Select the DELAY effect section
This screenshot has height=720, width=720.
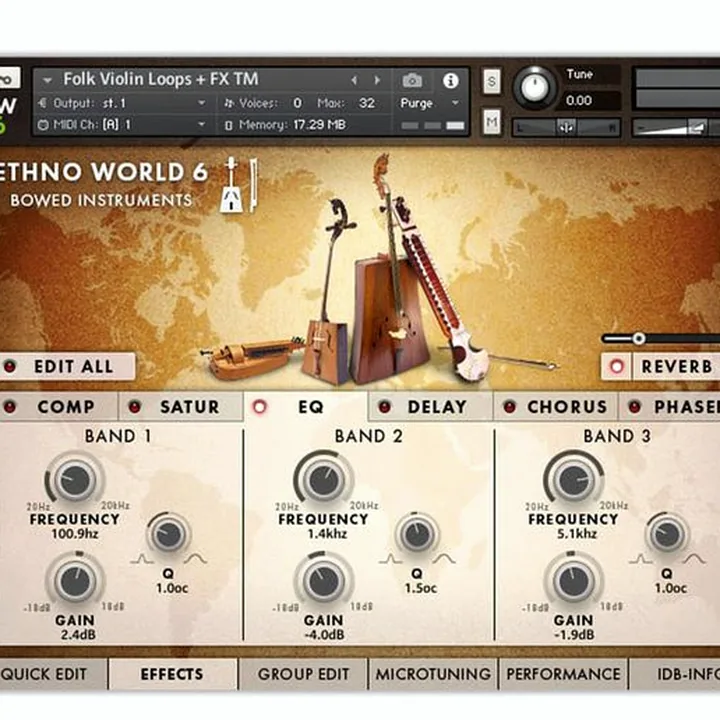click(430, 406)
